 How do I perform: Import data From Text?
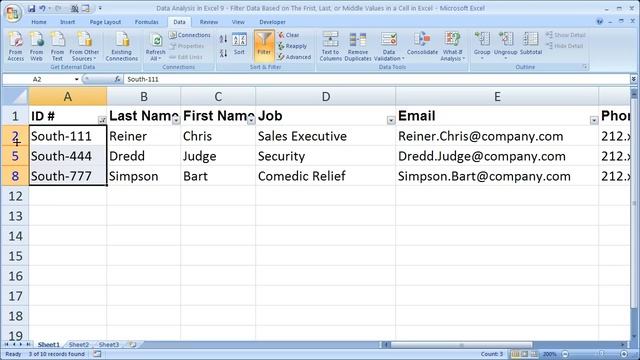57,47
